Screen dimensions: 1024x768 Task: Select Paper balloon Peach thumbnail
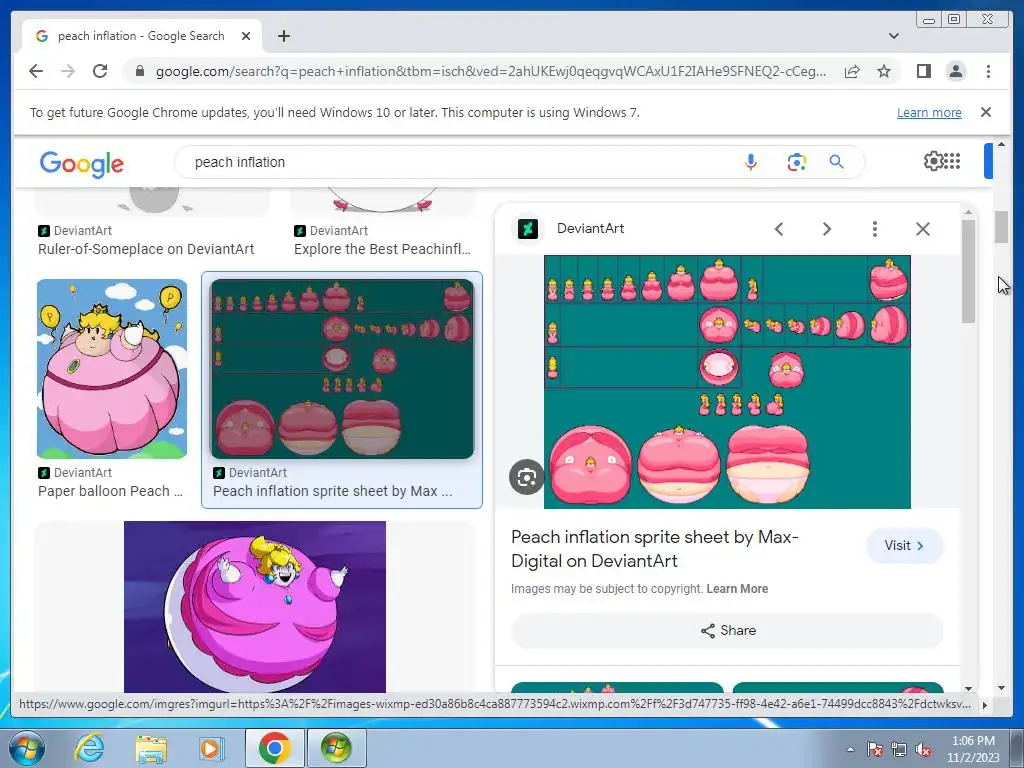click(112, 369)
